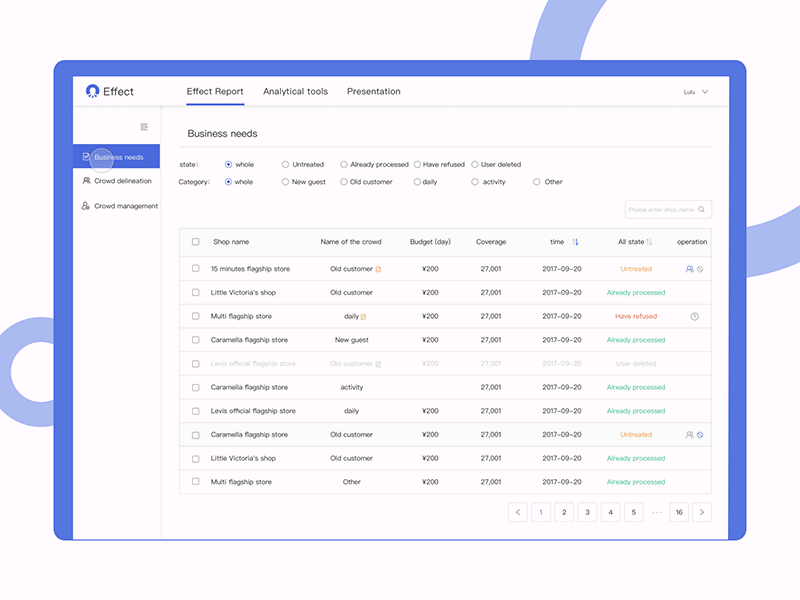Open the Lulu account dropdown
Image resolution: width=800 pixels, height=600 pixels.
point(697,91)
